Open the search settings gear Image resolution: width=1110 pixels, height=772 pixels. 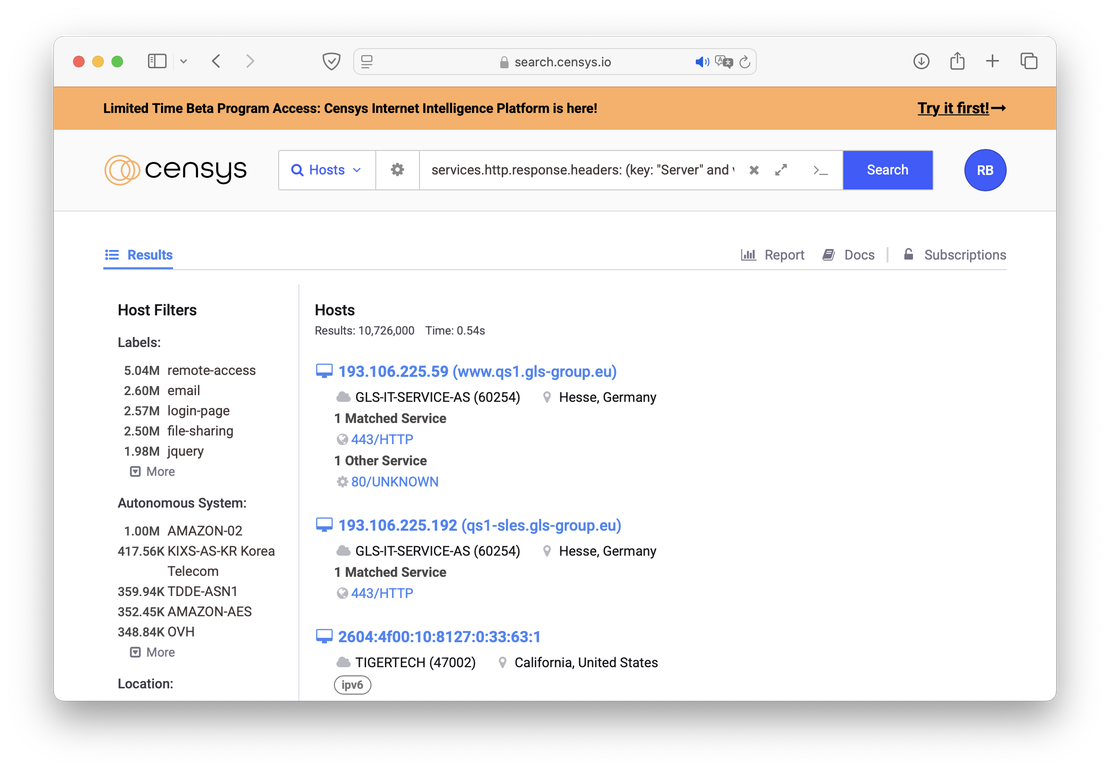pyautogui.click(x=397, y=170)
